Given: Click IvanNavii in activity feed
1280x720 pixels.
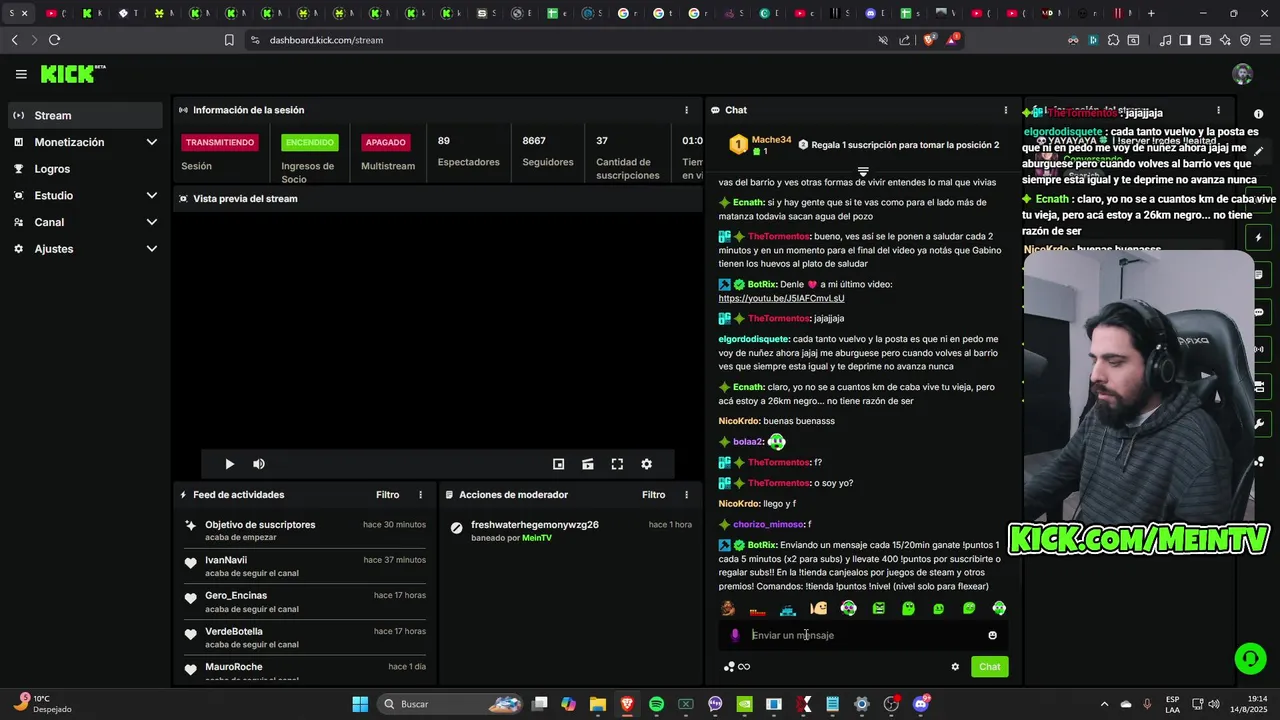Looking at the screenshot, I should click(x=226, y=560).
